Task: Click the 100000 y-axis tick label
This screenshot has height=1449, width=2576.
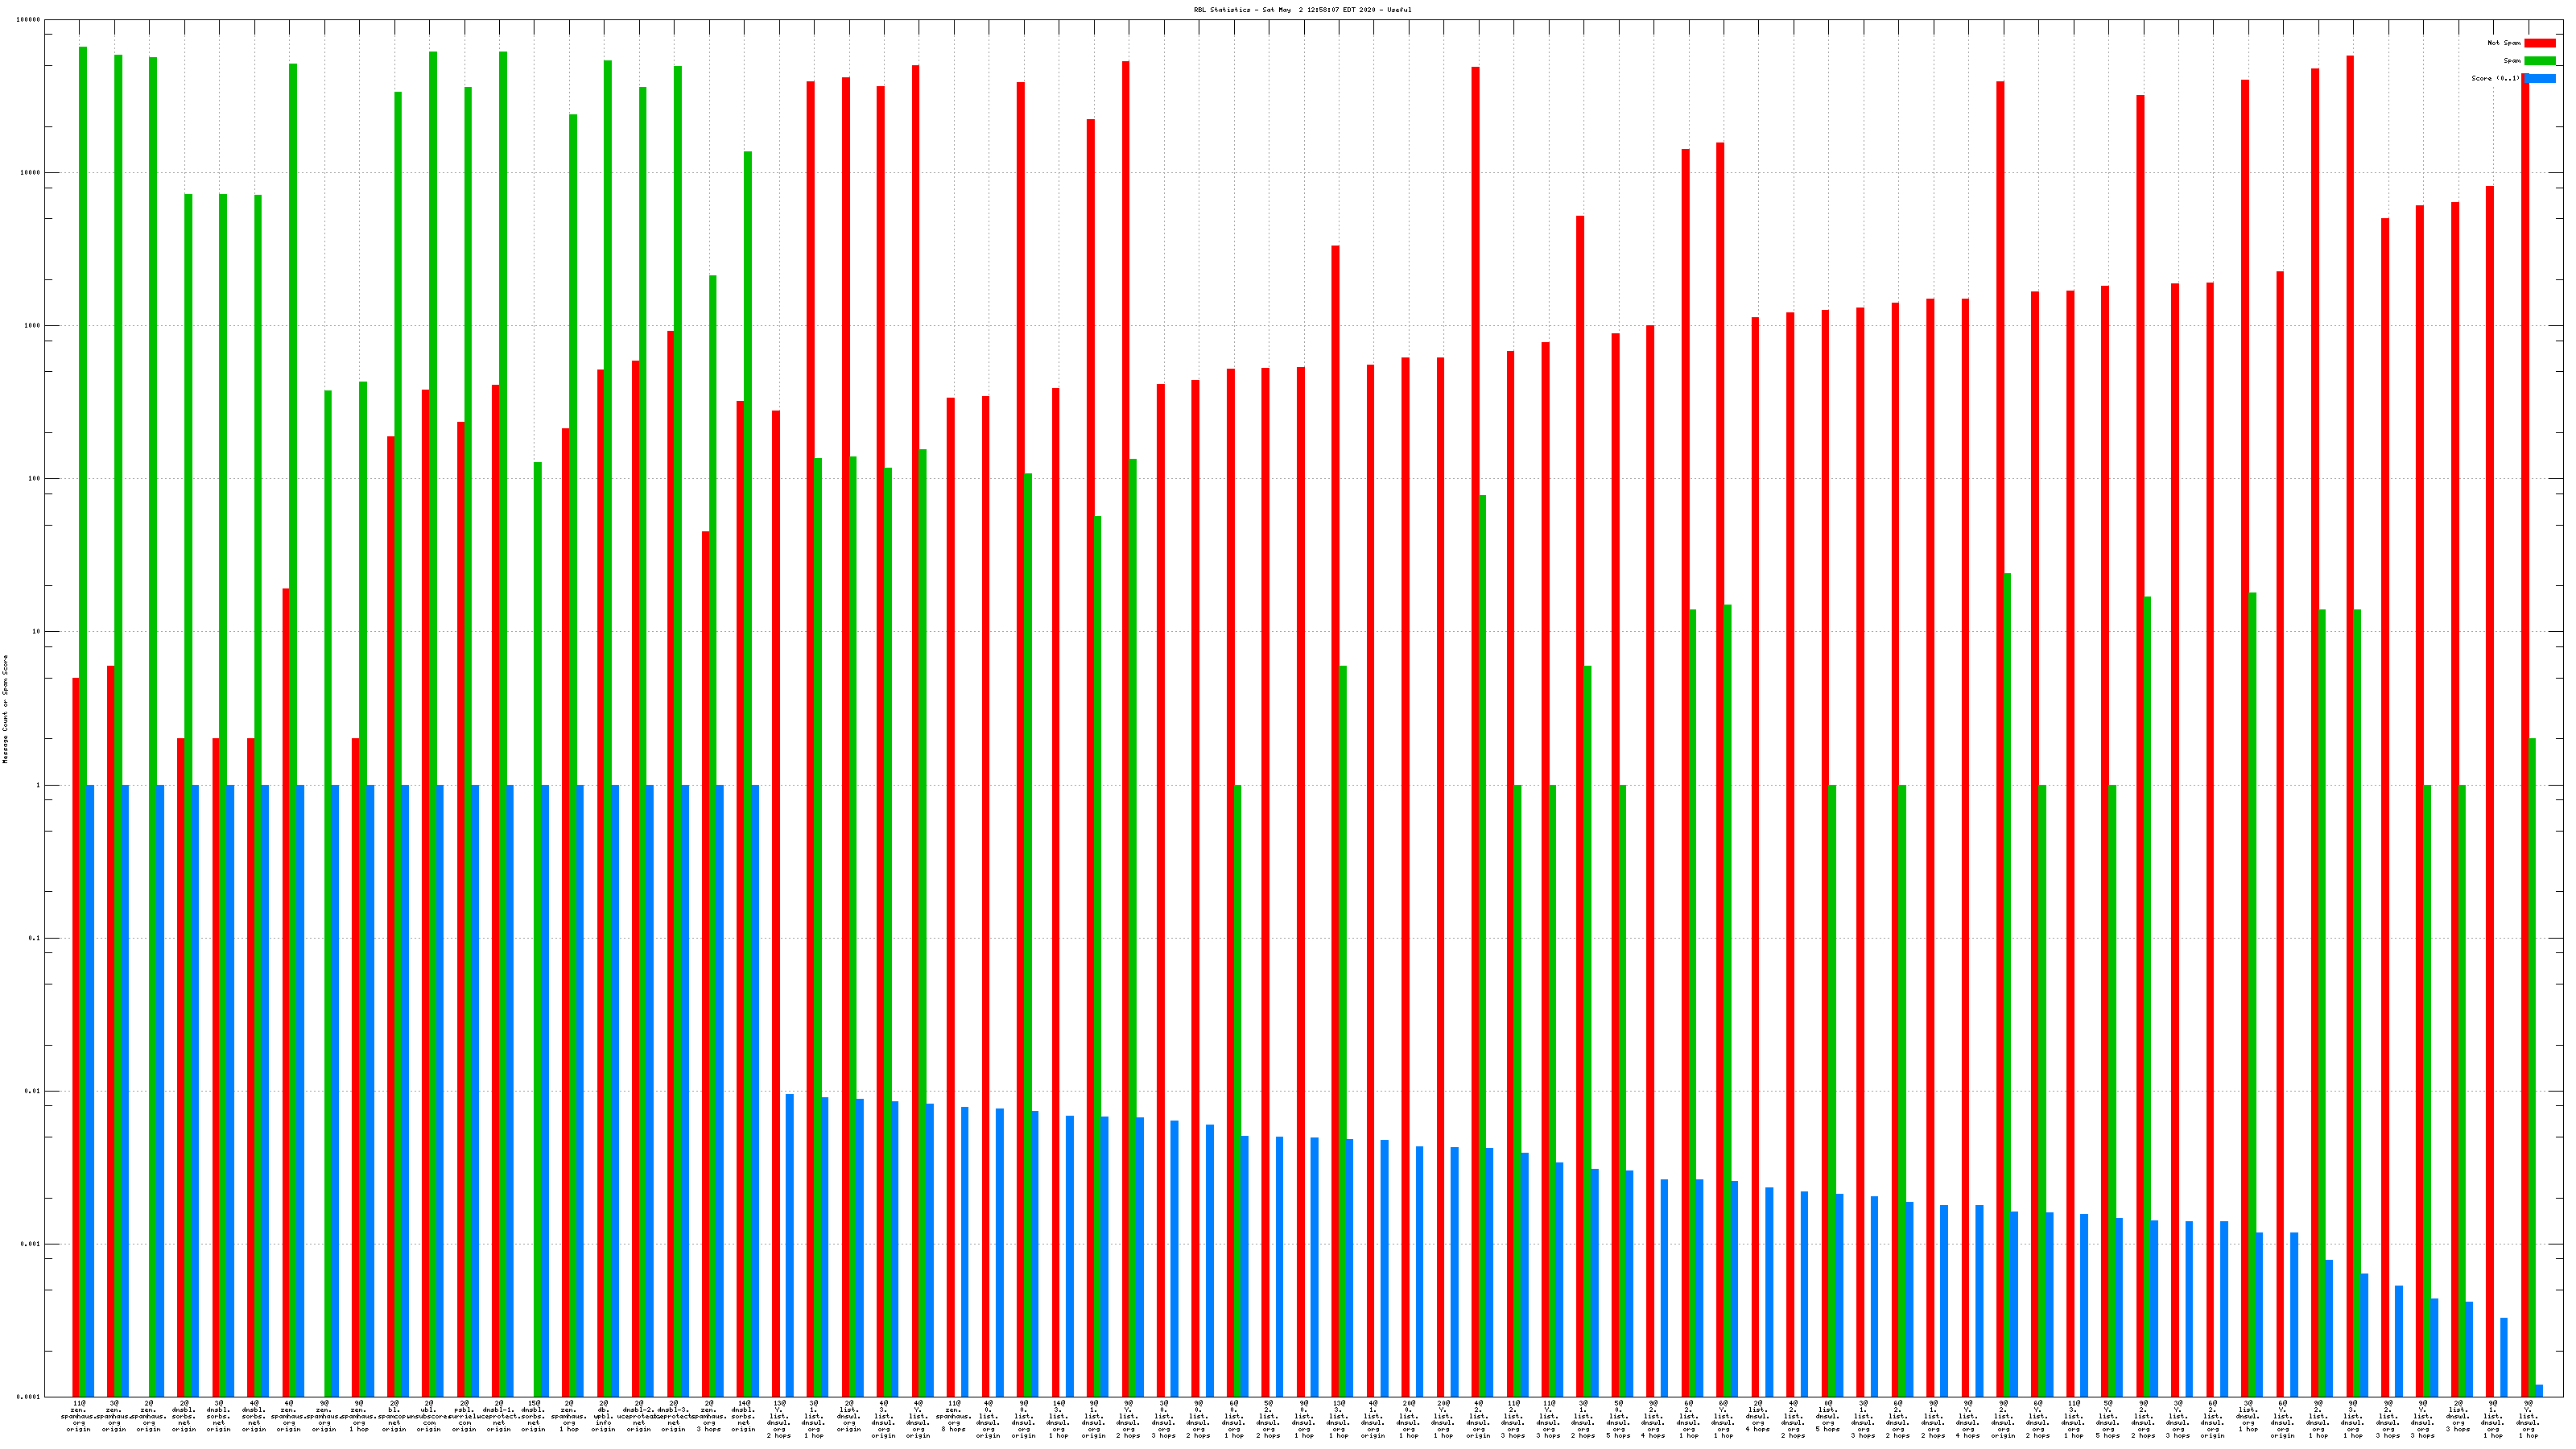Action: pyautogui.click(x=29, y=20)
